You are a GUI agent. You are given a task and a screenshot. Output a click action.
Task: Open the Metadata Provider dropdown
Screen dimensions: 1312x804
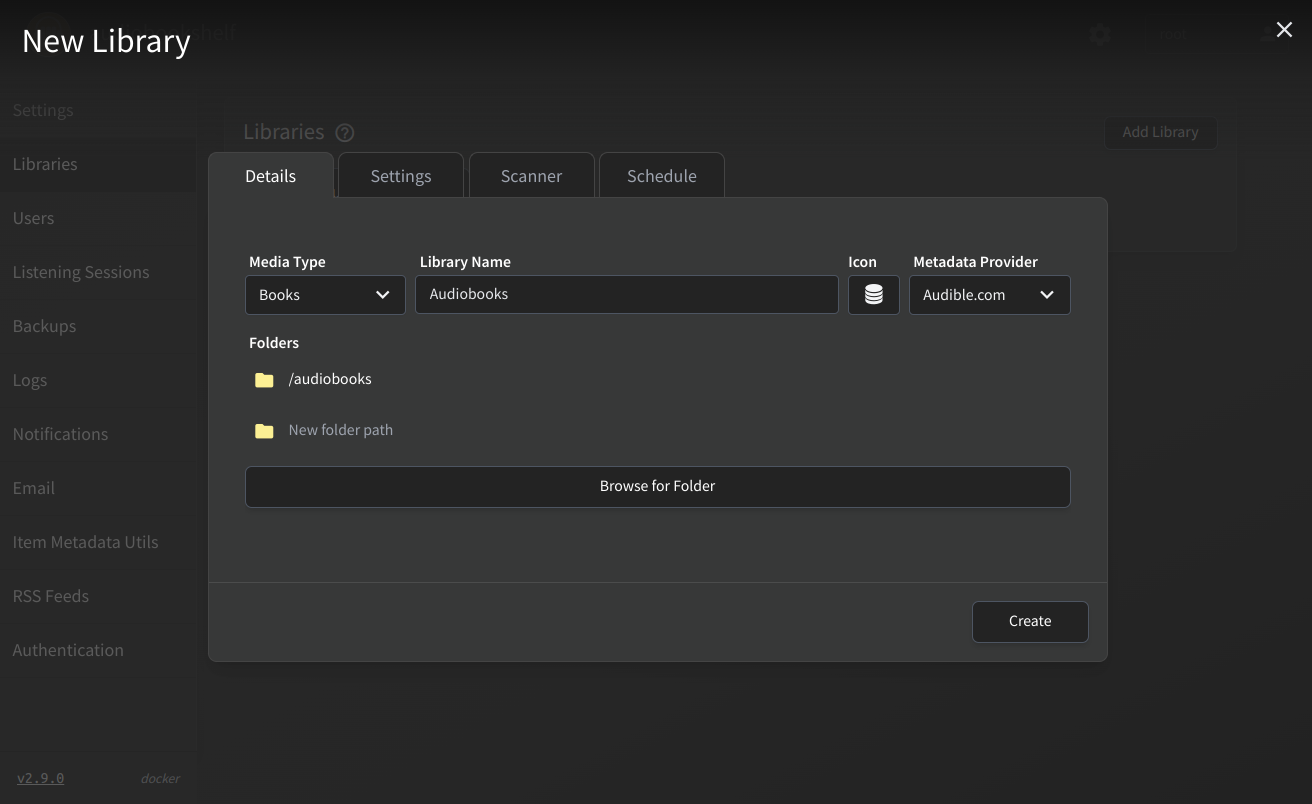click(x=989, y=295)
